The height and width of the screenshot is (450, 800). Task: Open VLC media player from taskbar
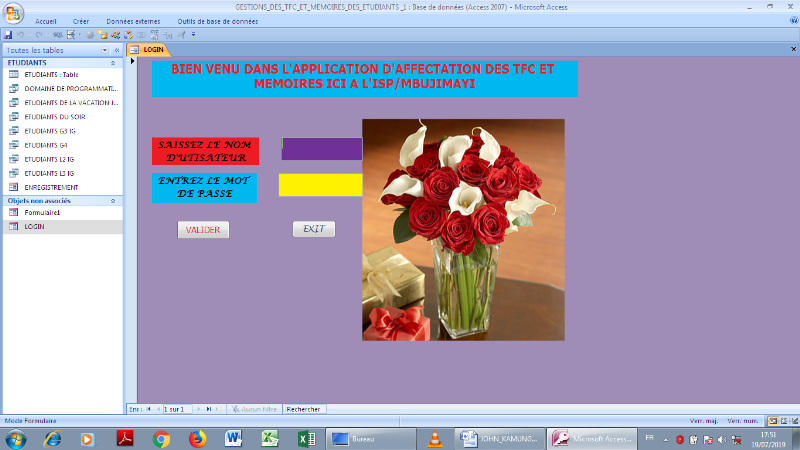pos(435,439)
